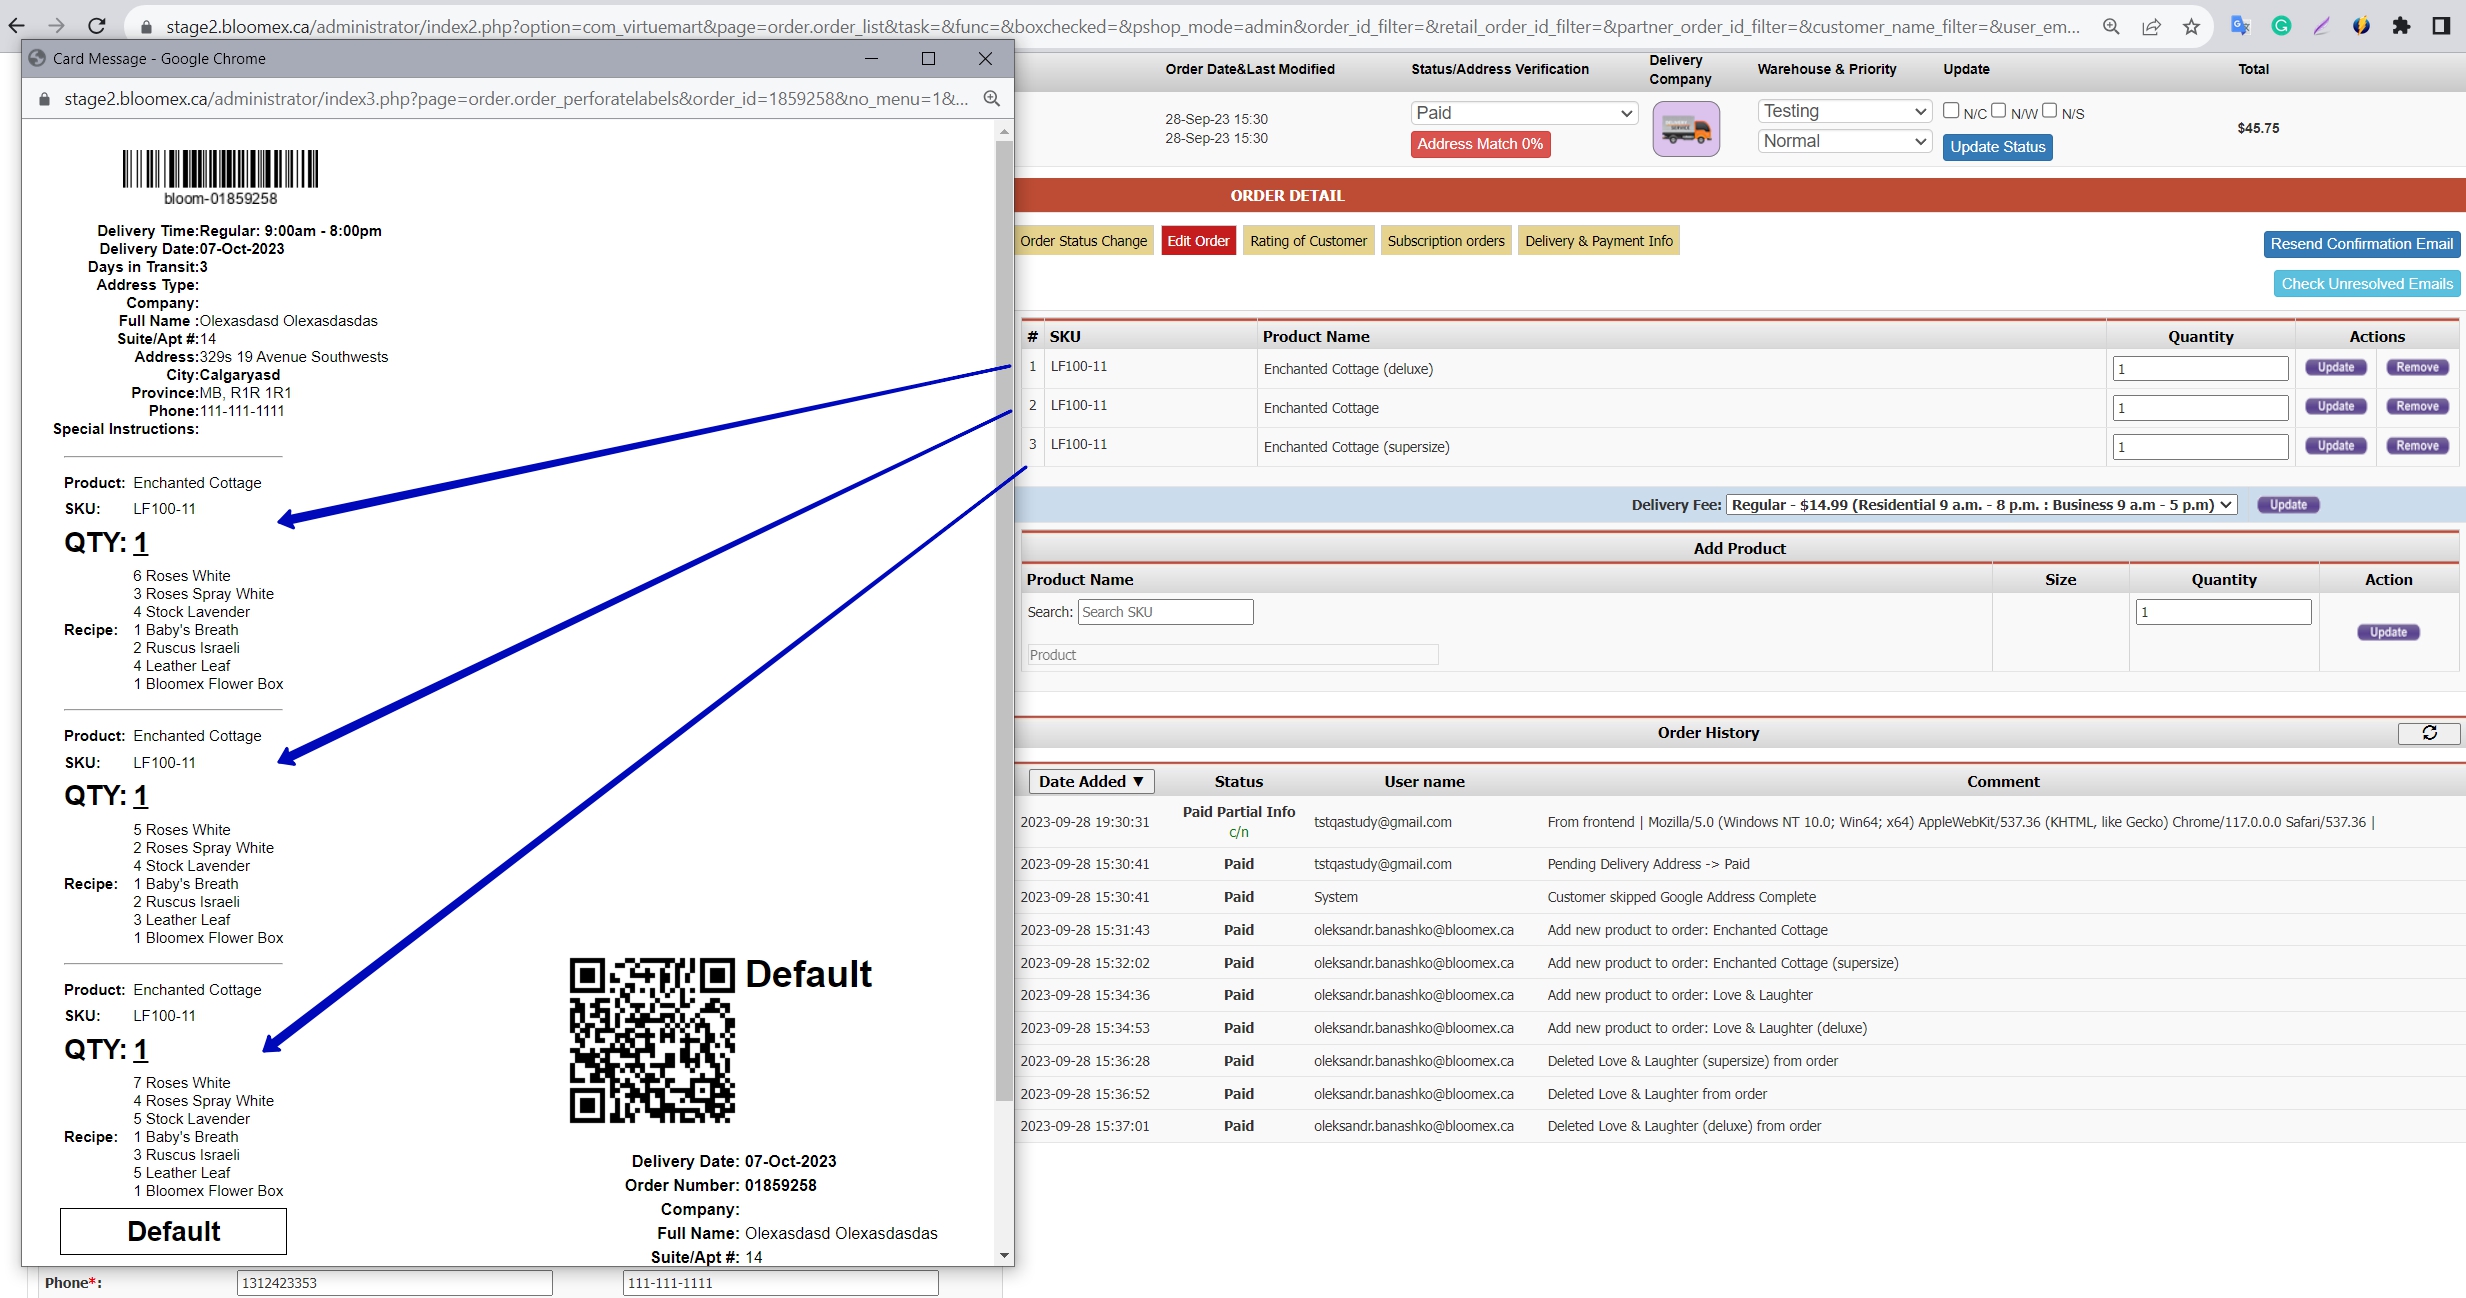Open the purple pen extension
2466x1298 pixels.
point(2321,27)
